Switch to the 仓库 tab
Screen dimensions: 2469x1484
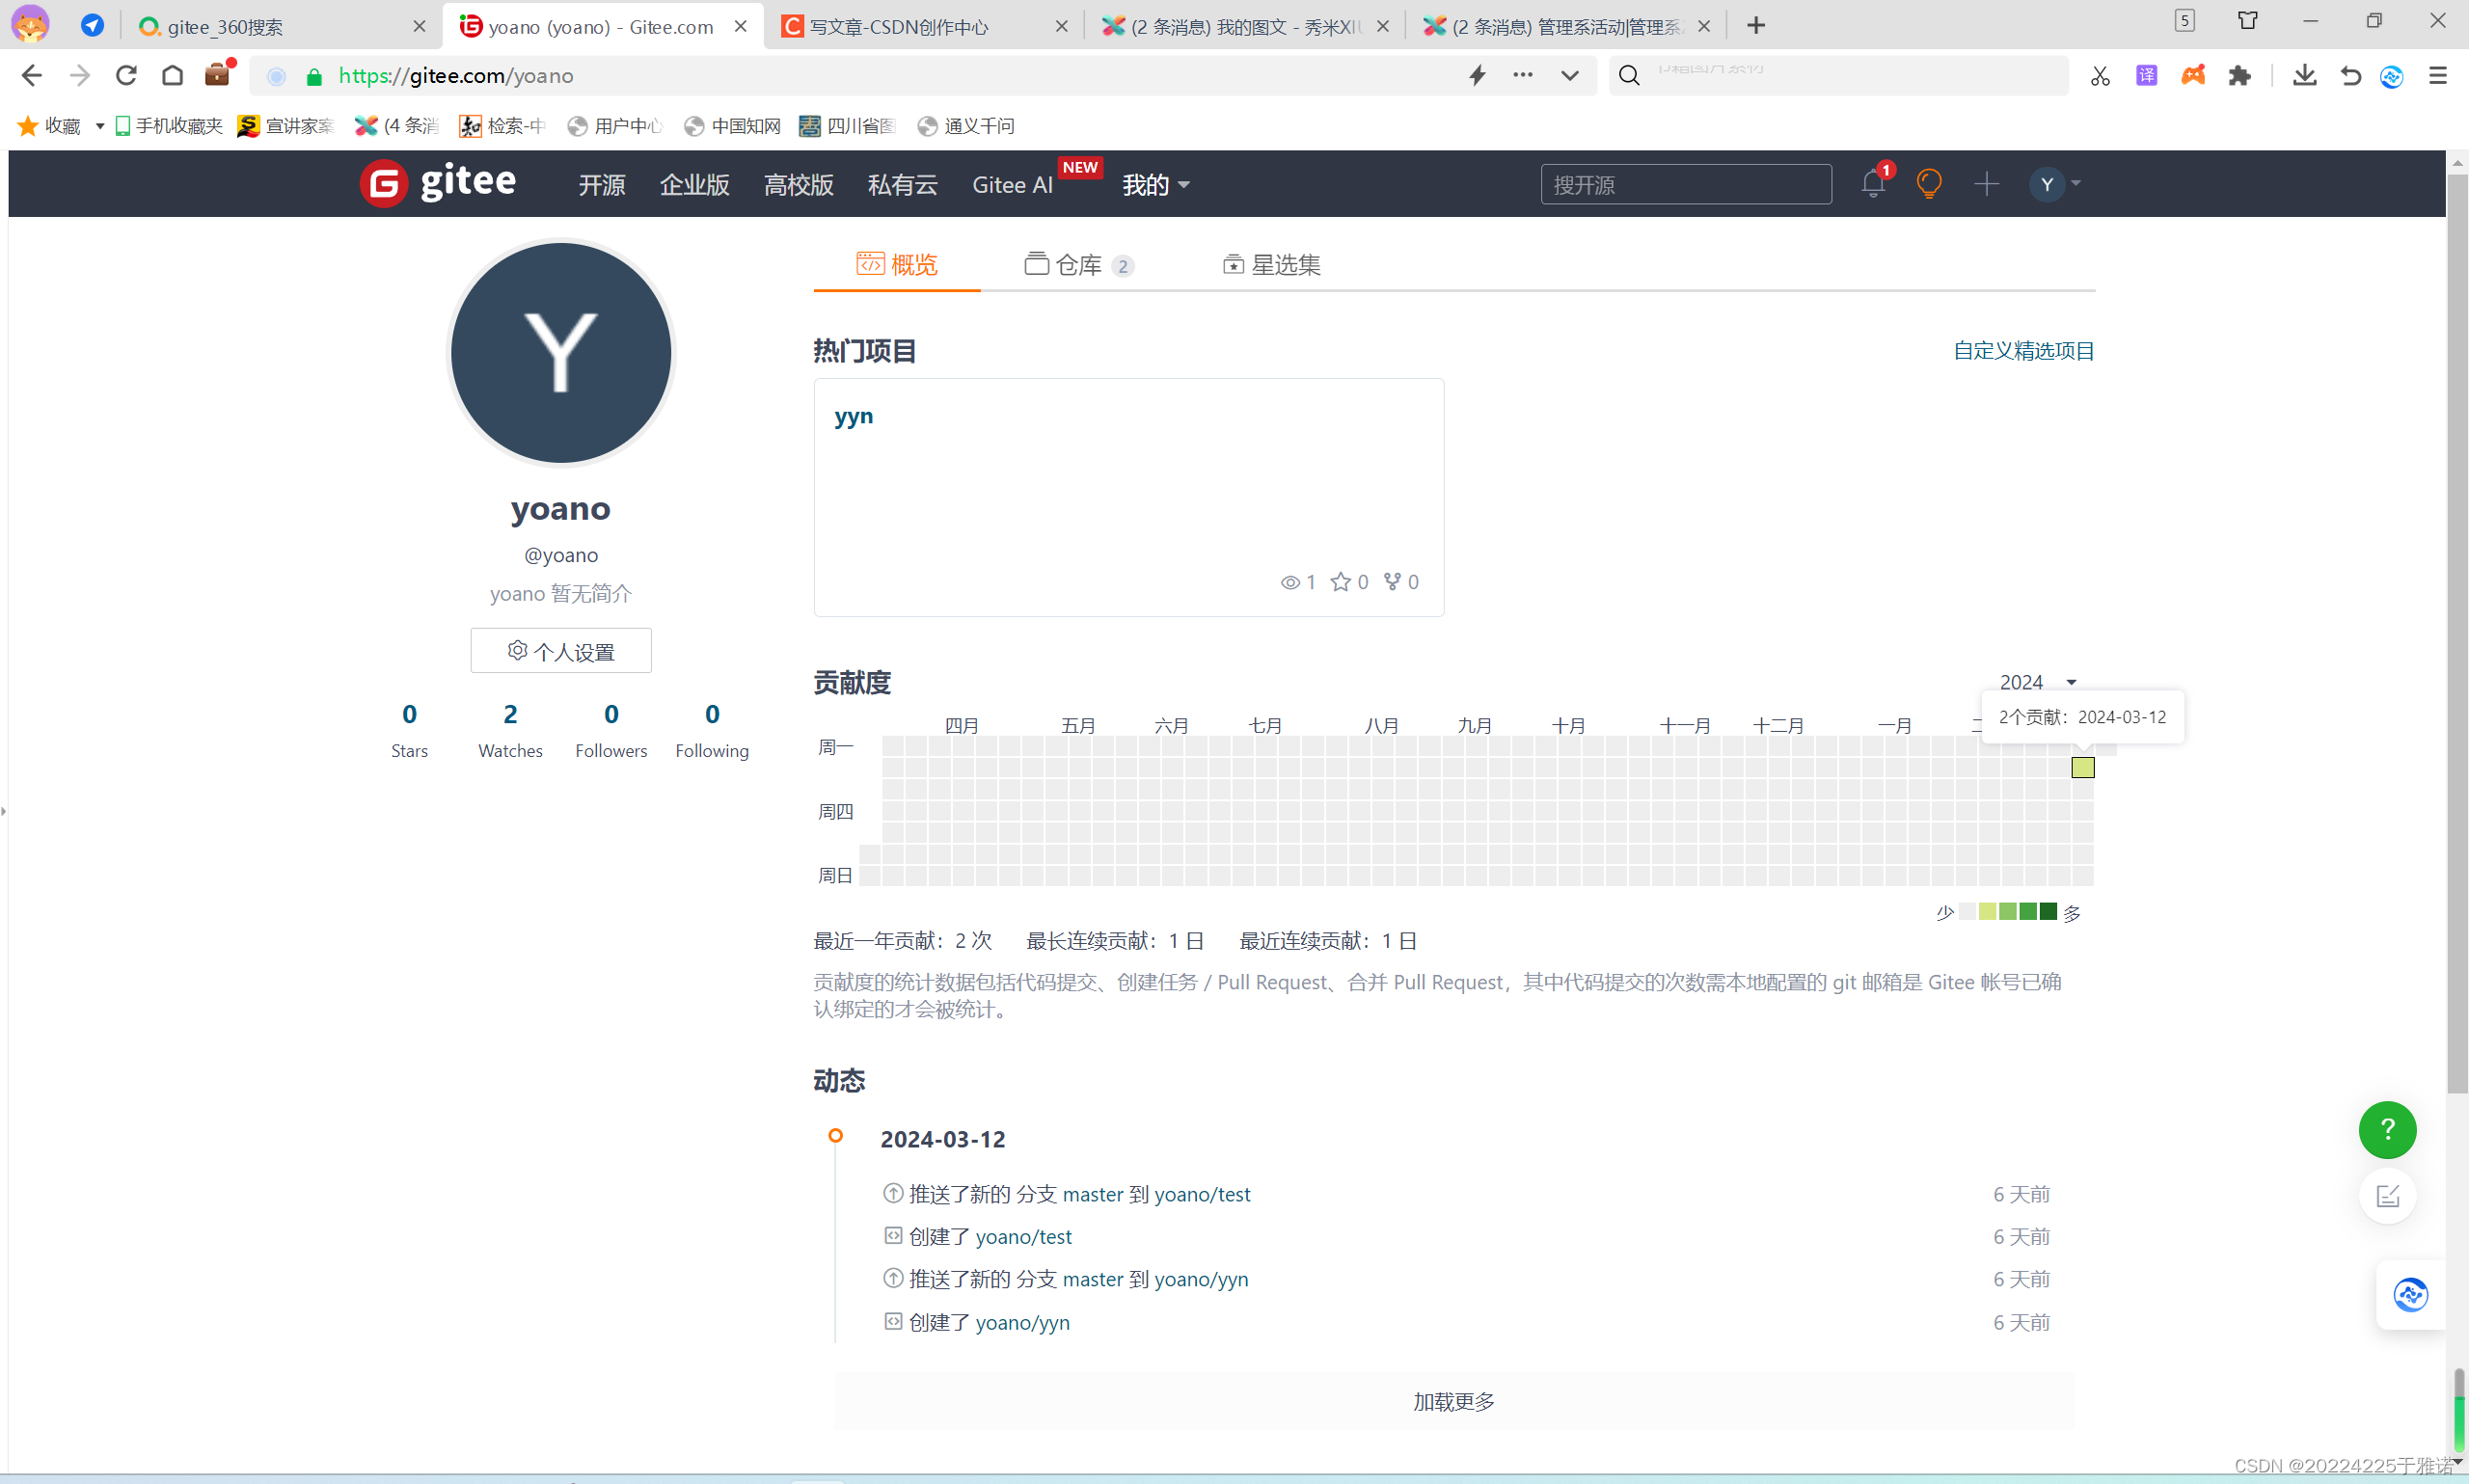click(1078, 263)
